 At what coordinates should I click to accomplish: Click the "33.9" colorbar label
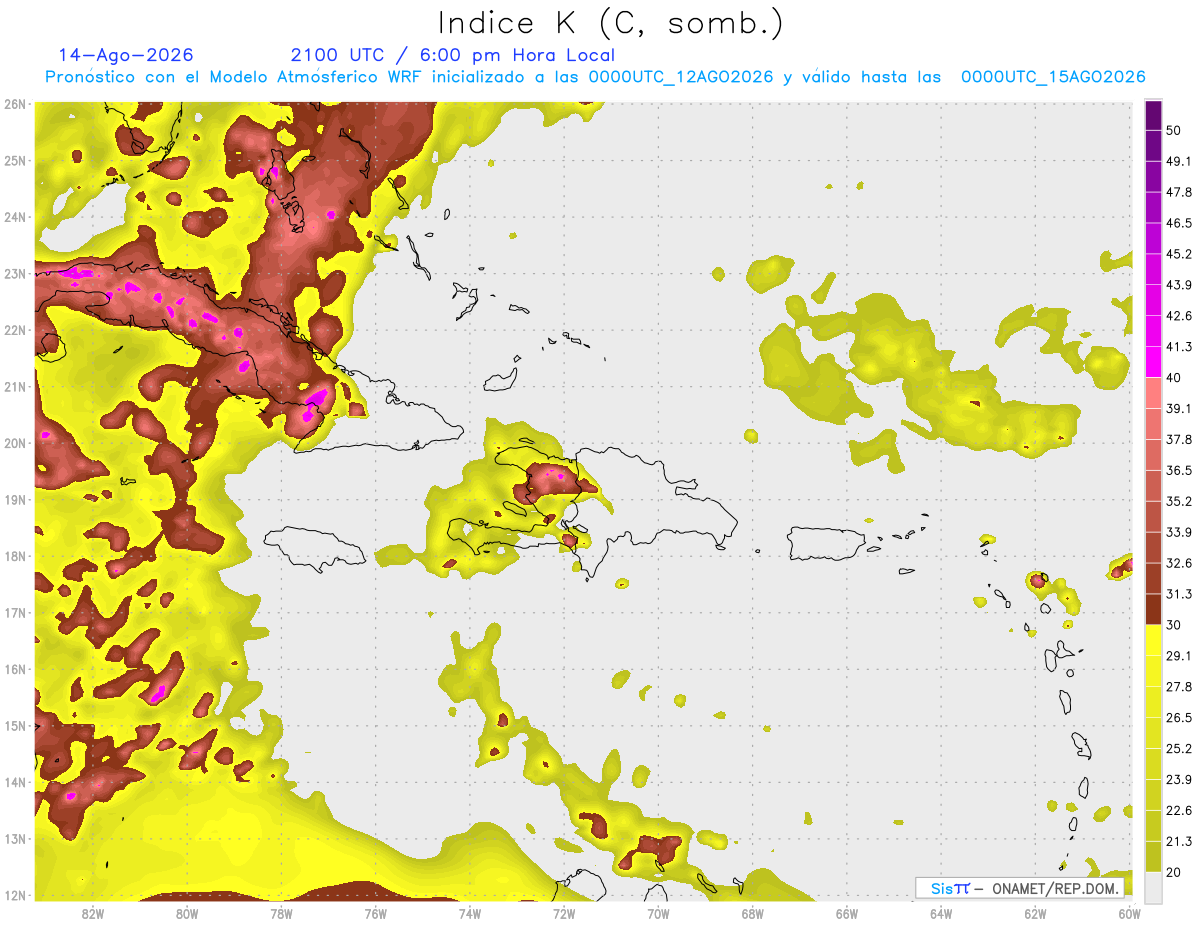pos(1178,532)
